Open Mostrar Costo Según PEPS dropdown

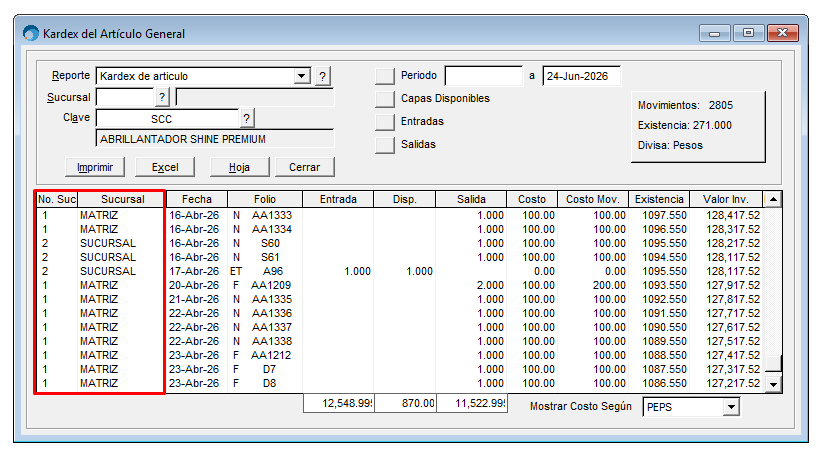(x=731, y=407)
